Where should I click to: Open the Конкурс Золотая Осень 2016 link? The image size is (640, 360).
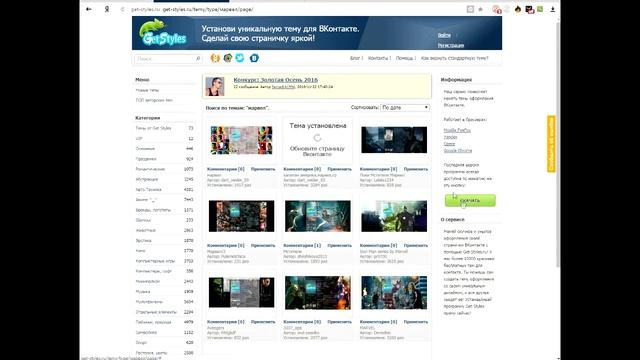tap(276, 80)
